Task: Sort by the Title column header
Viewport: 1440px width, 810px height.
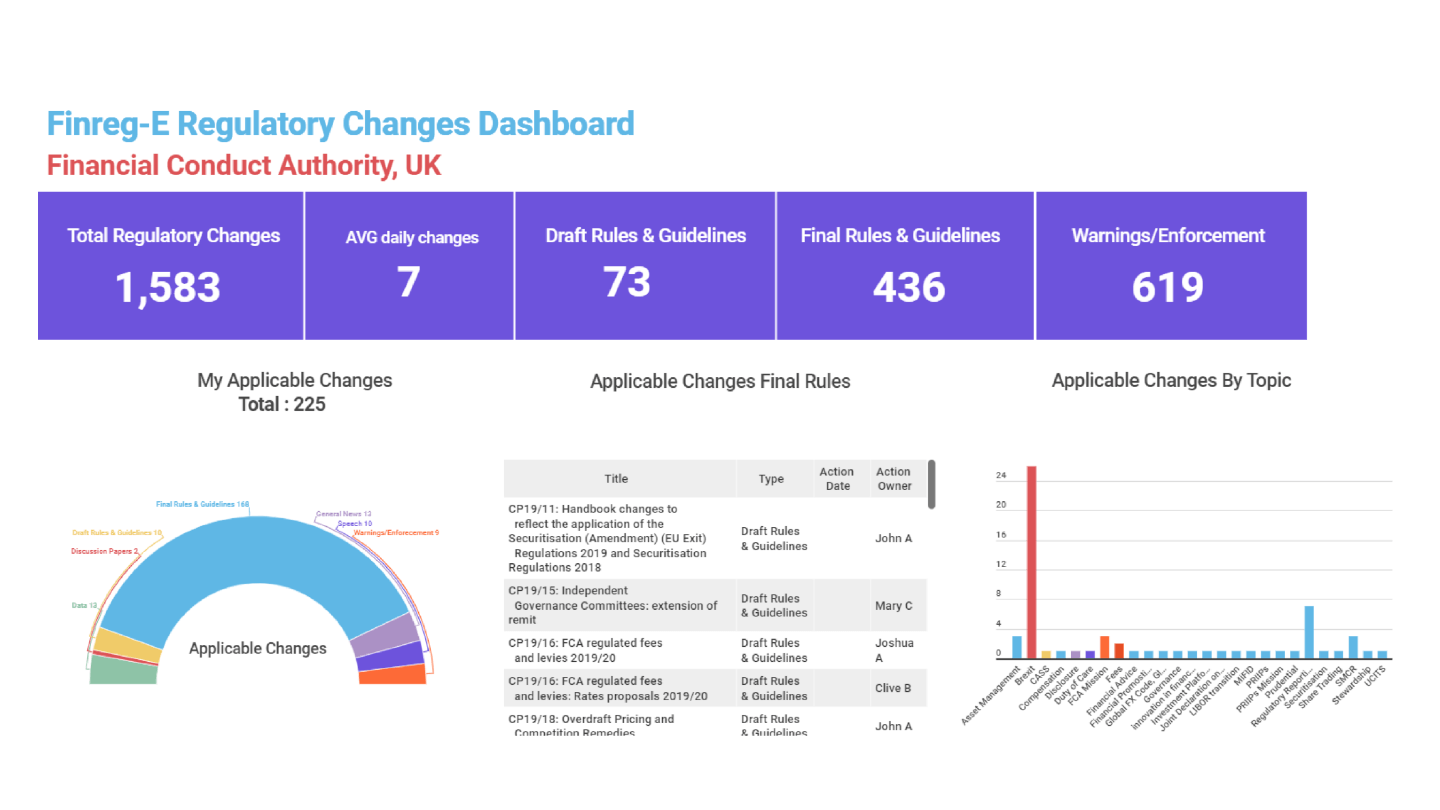Action: (x=616, y=478)
